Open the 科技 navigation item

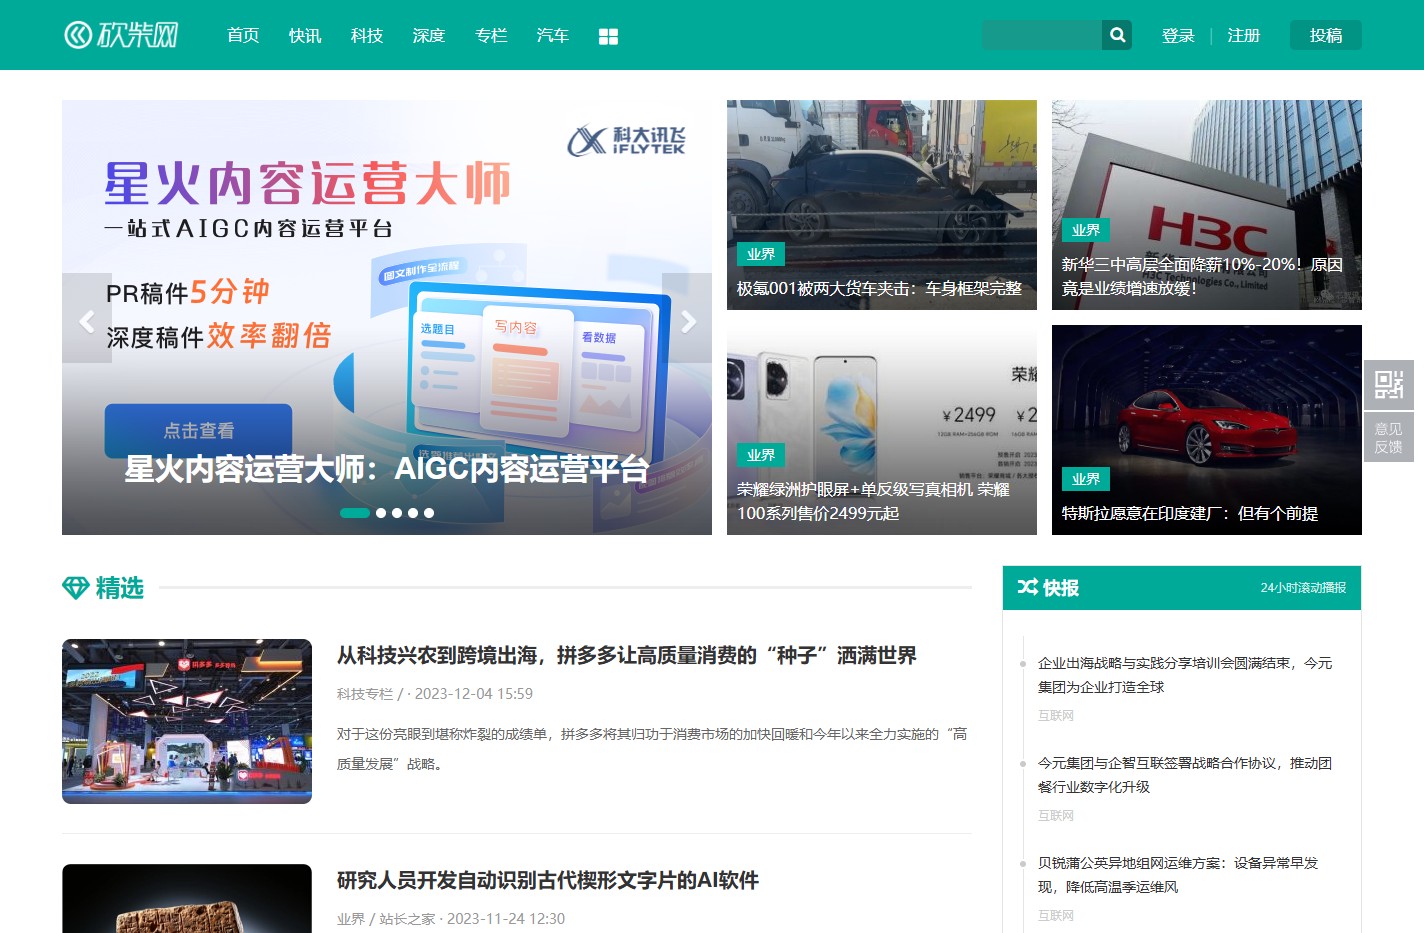tap(367, 35)
